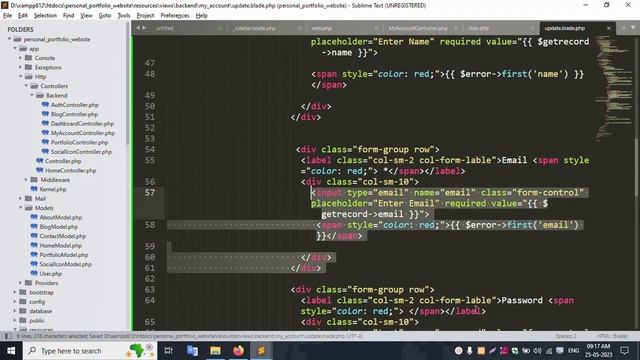Image resolution: width=640 pixels, height=360 pixels.
Task: Open SocialIconController.php file
Action: point(81,152)
